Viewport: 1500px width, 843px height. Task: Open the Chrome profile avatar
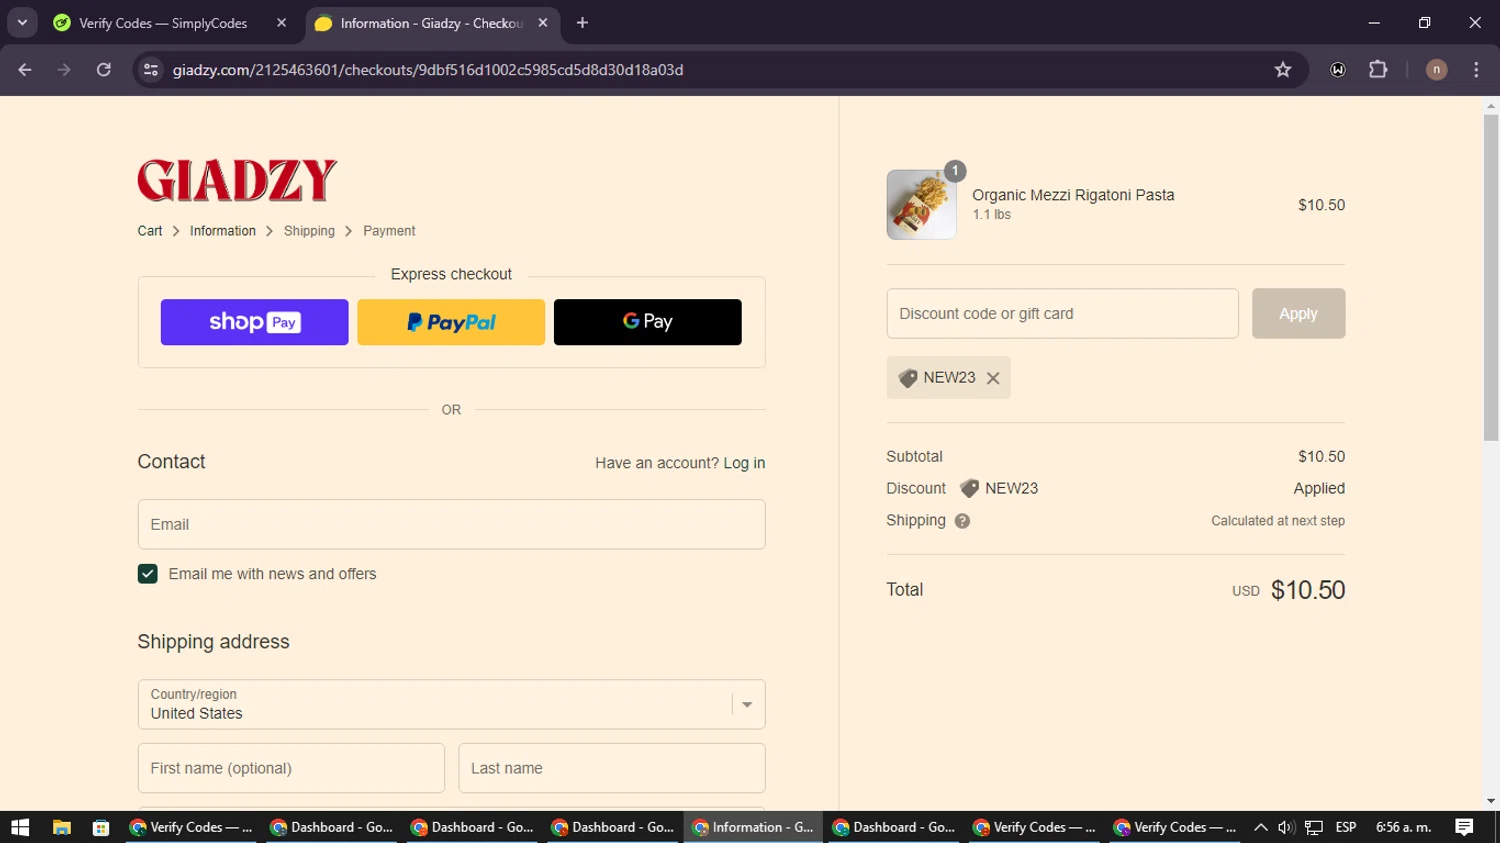(1436, 70)
